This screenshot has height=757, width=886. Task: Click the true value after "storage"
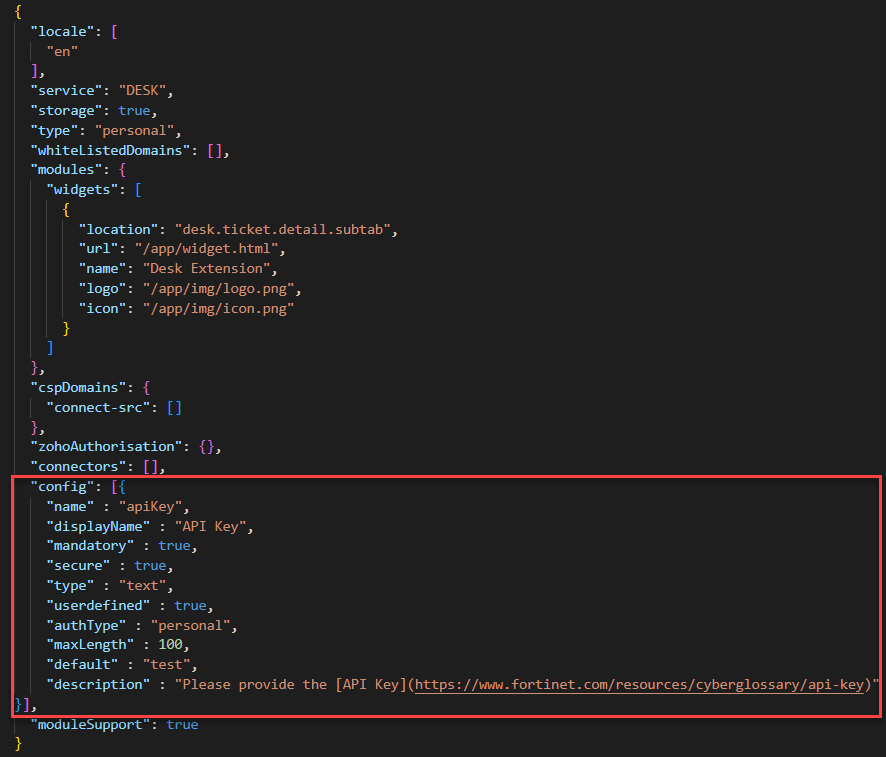point(134,110)
